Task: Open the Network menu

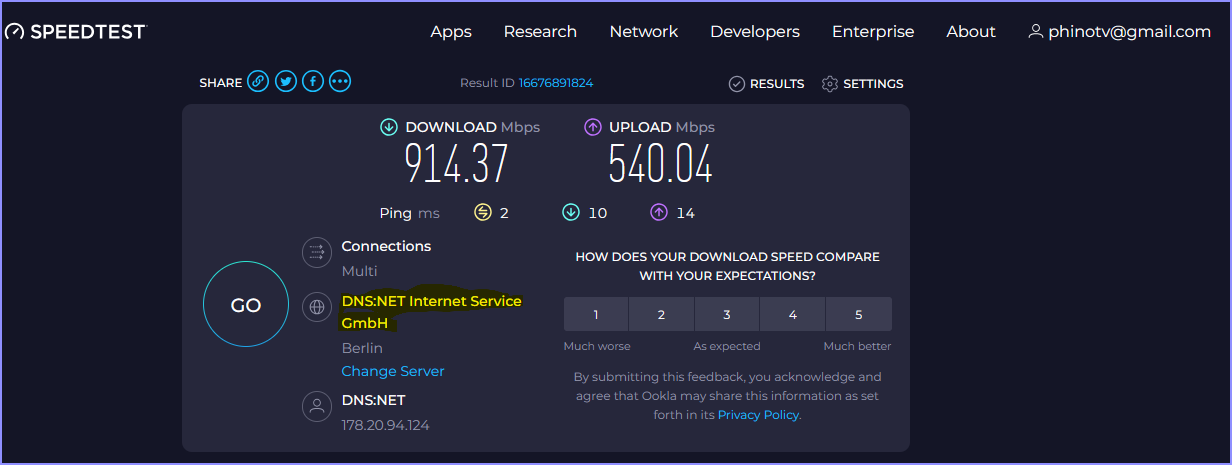Action: (x=644, y=32)
